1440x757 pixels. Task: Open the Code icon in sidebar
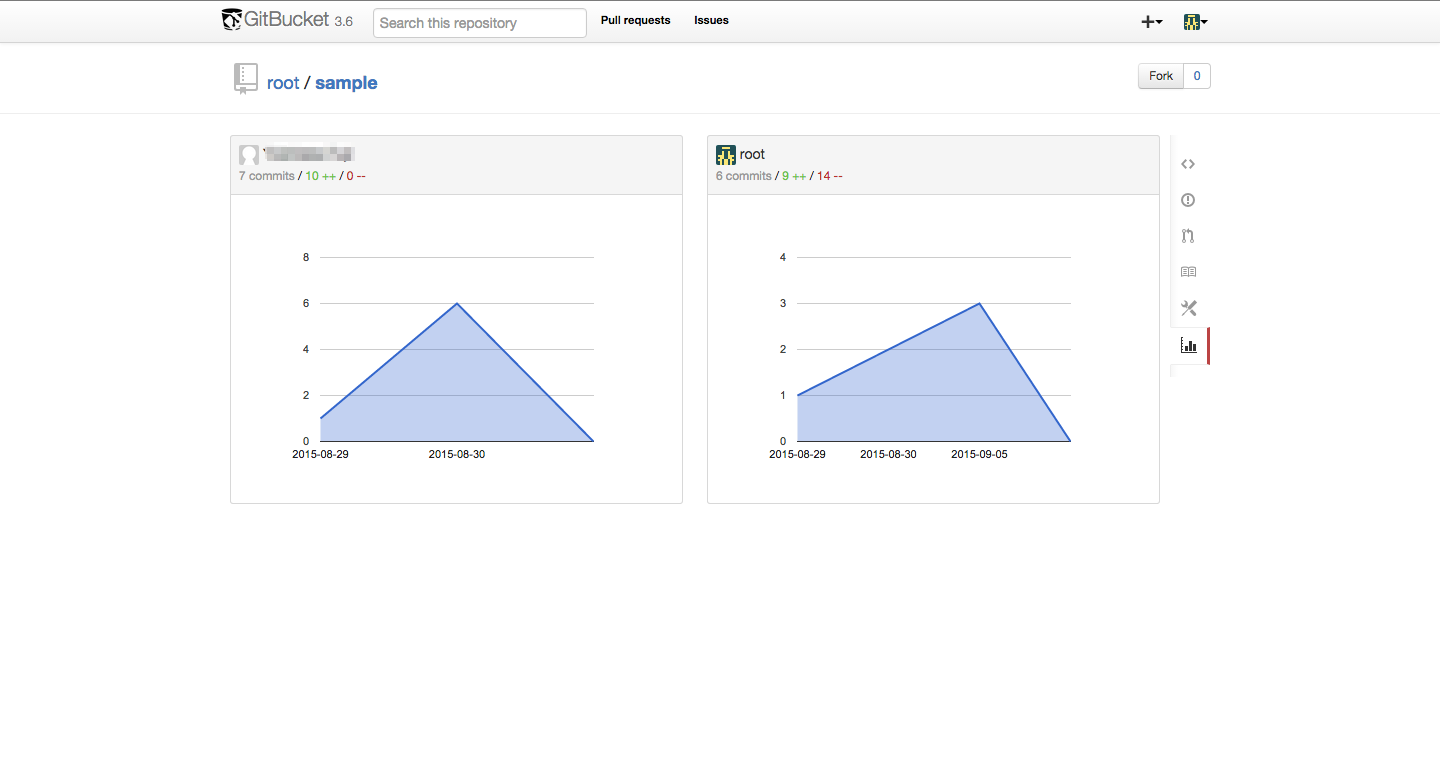pyautogui.click(x=1188, y=164)
